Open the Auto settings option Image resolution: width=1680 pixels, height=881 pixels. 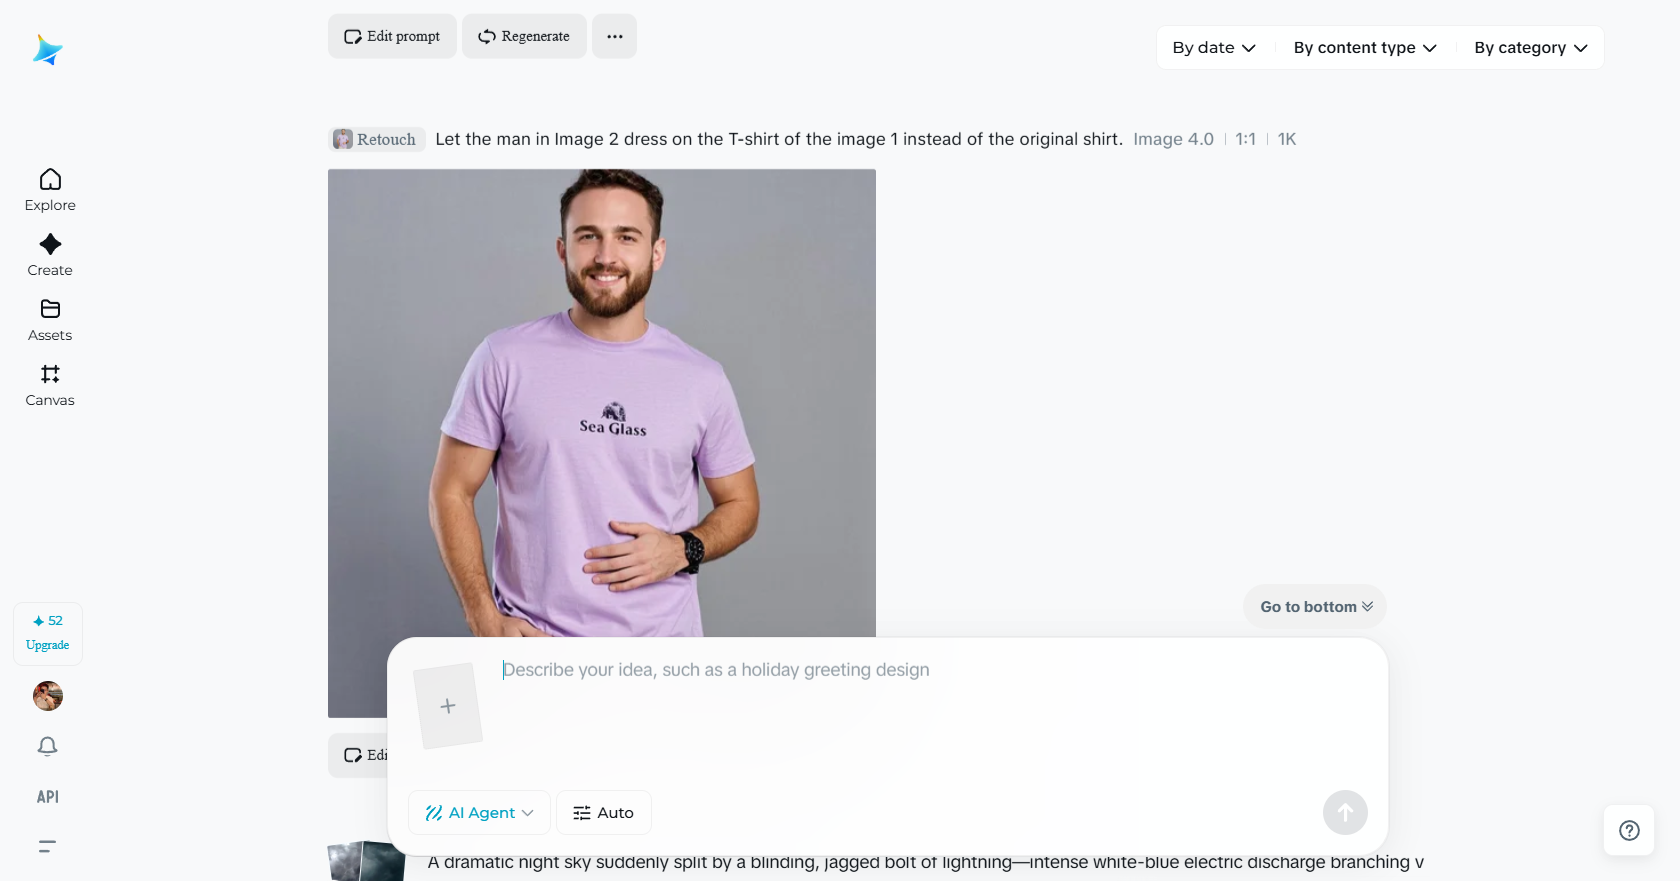pos(603,813)
